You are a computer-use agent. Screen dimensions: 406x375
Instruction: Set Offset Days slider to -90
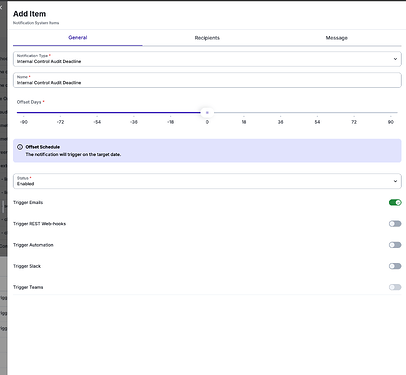coord(24,122)
